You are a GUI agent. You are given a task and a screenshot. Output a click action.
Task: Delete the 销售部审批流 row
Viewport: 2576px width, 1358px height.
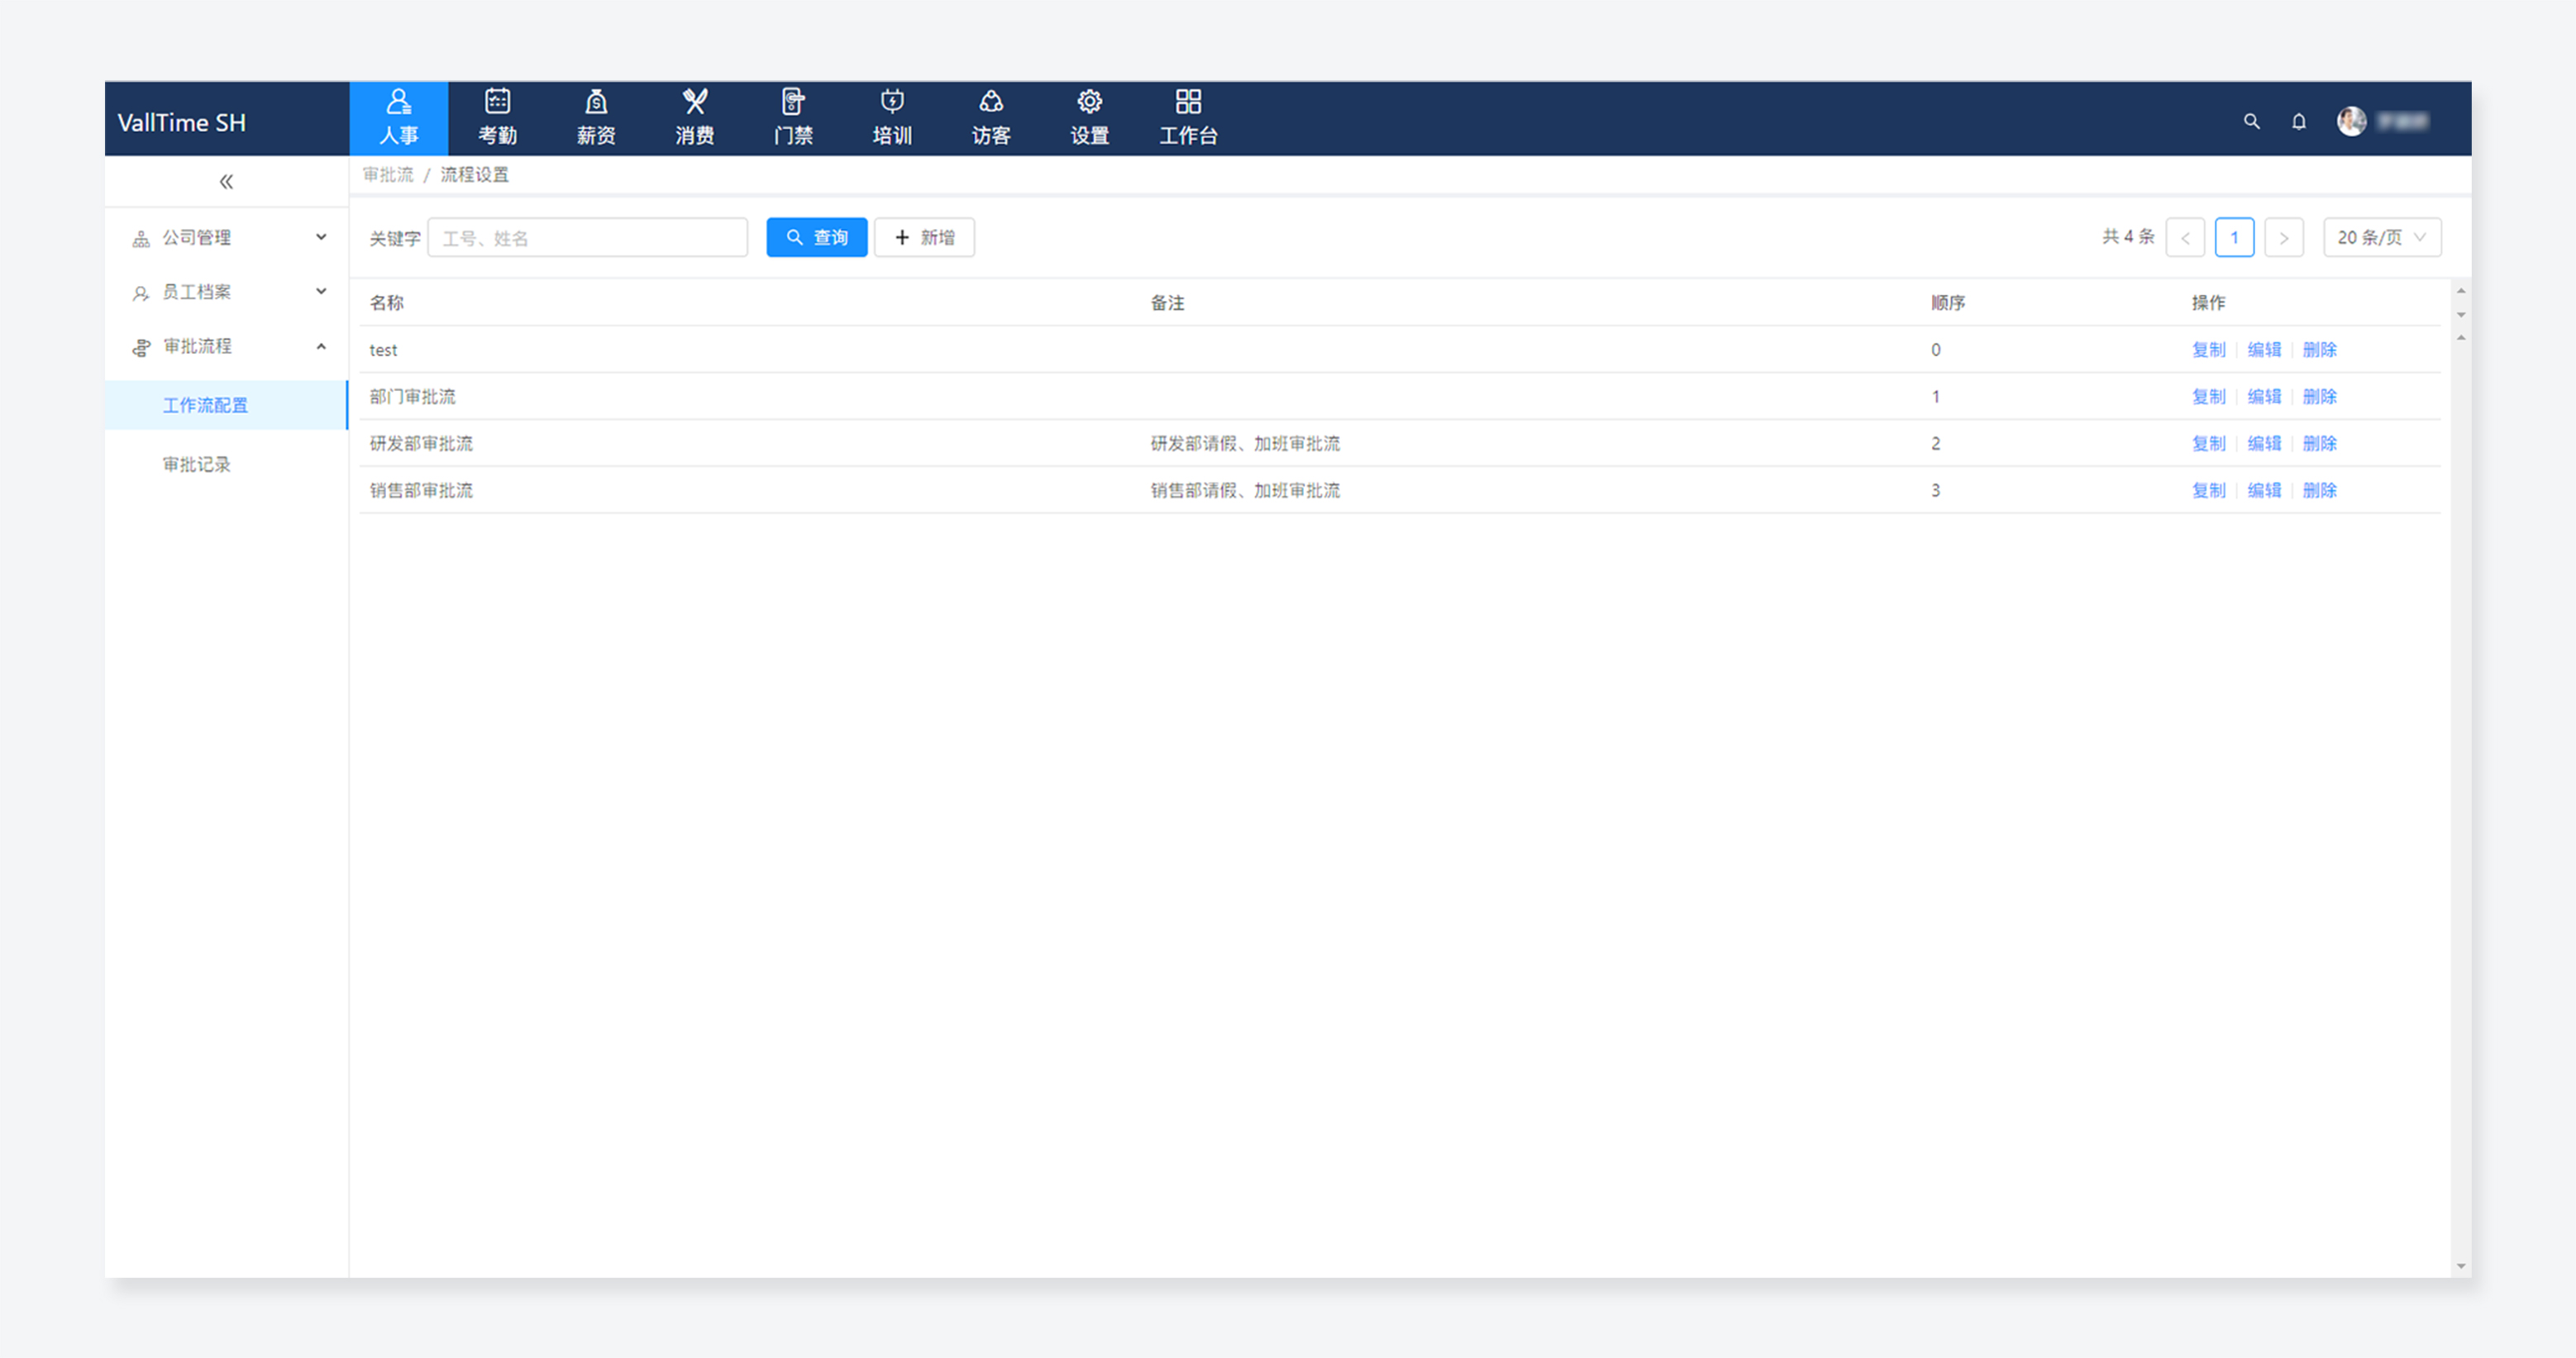click(2319, 491)
